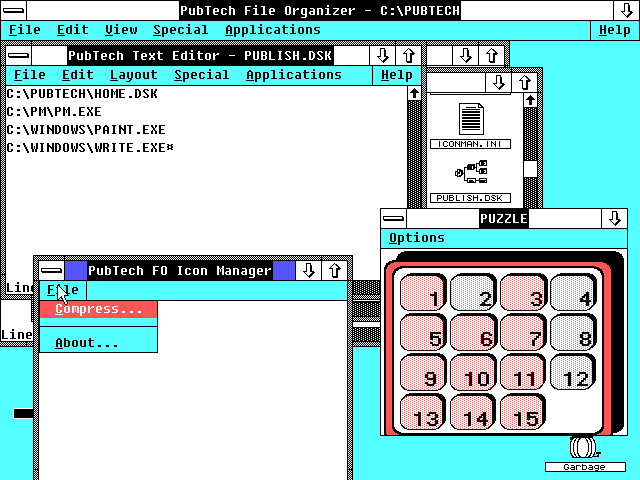640x480 pixels.
Task: Click file list scrollbar up arrow
Action: 530,100
